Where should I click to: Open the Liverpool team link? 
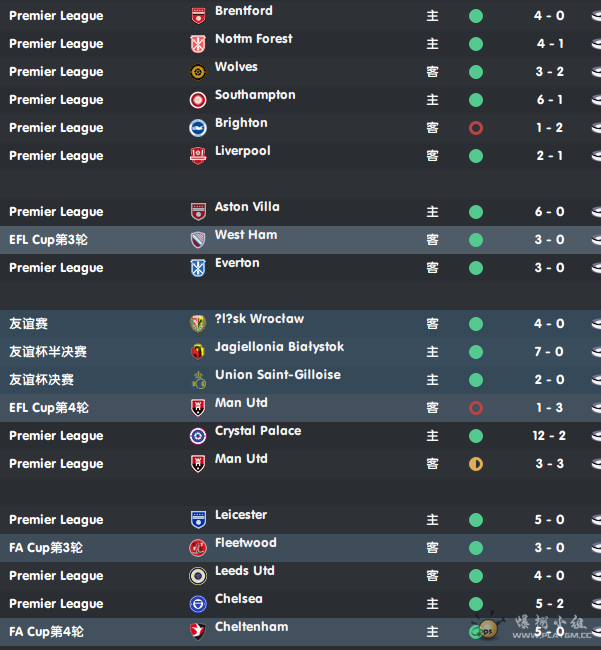242,151
